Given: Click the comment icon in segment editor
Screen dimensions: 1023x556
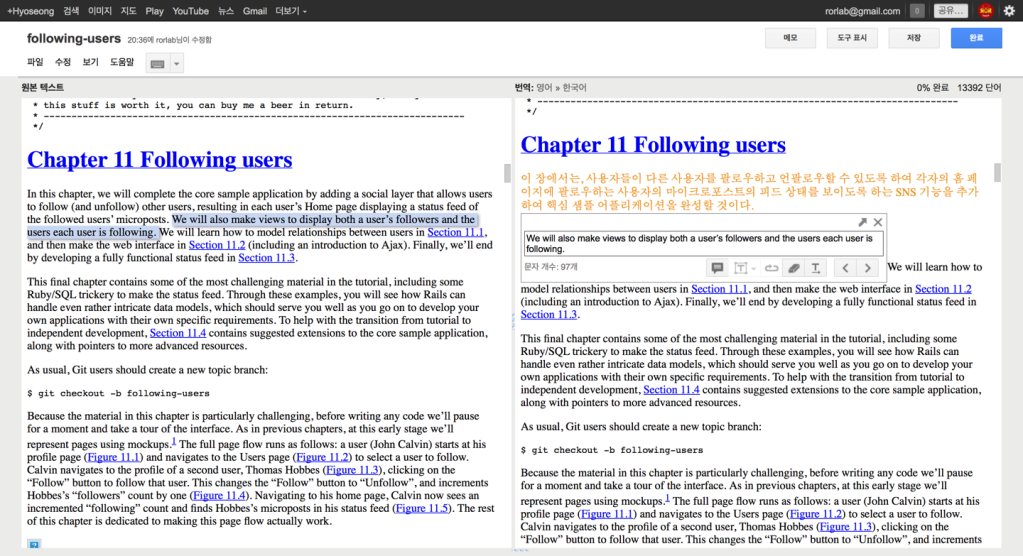Looking at the screenshot, I should (x=716, y=268).
